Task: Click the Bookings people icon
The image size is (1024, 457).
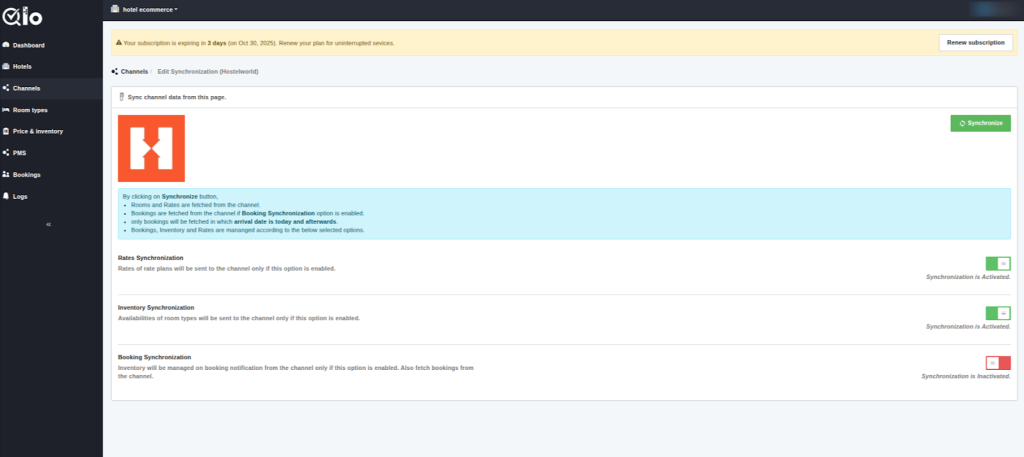Action: [6, 175]
